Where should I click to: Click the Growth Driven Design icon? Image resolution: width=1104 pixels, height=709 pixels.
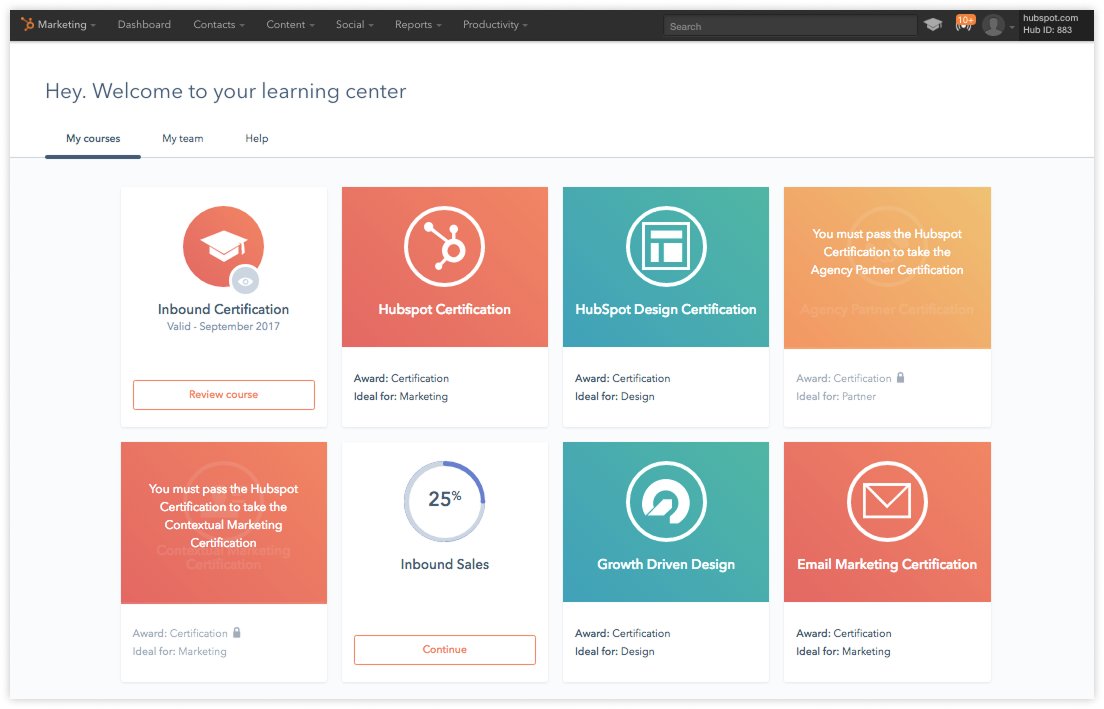coord(666,502)
